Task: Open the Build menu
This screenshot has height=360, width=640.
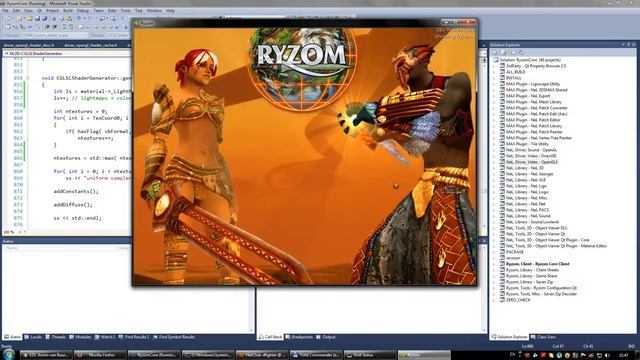Action: (68, 11)
